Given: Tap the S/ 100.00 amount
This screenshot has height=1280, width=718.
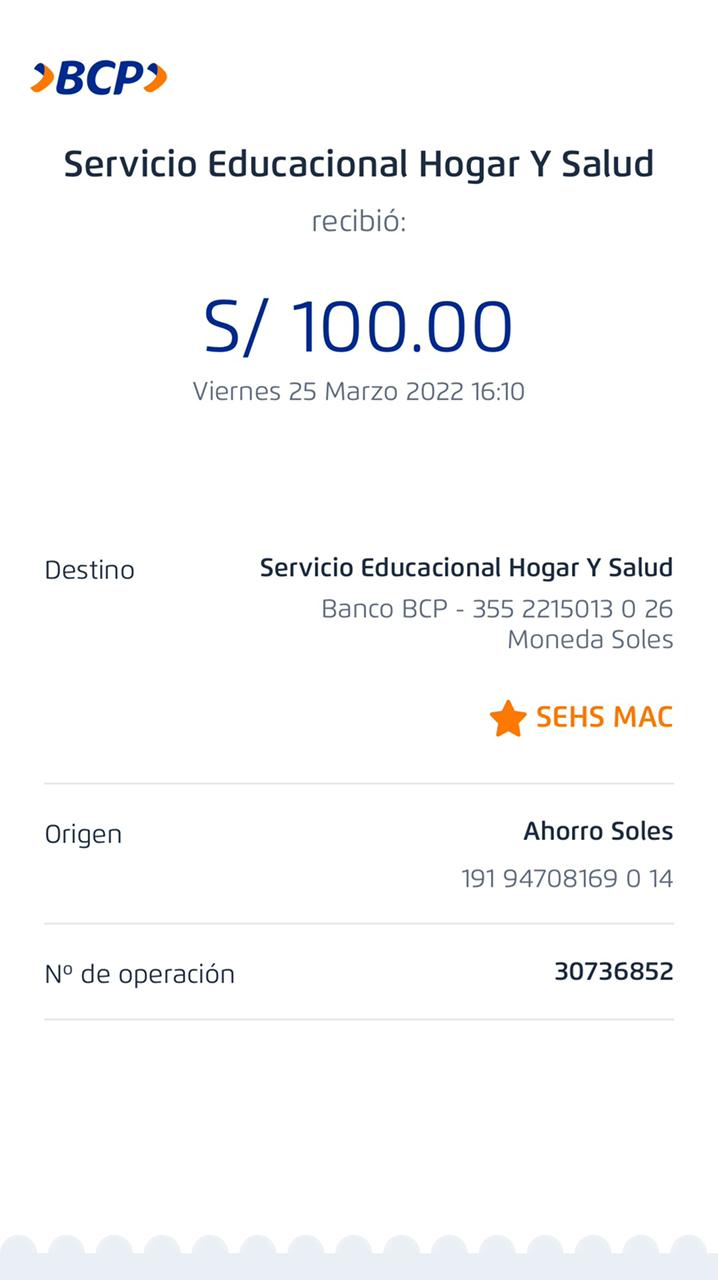Looking at the screenshot, I should (358, 327).
